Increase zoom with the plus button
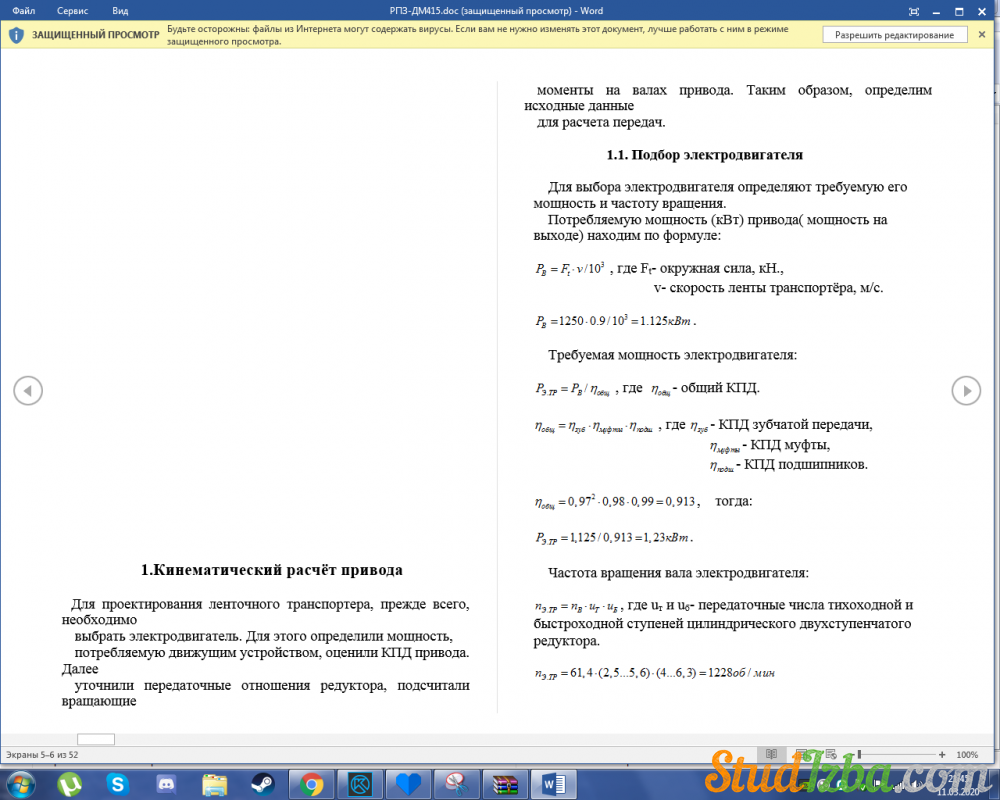The image size is (1000, 800). (941, 755)
